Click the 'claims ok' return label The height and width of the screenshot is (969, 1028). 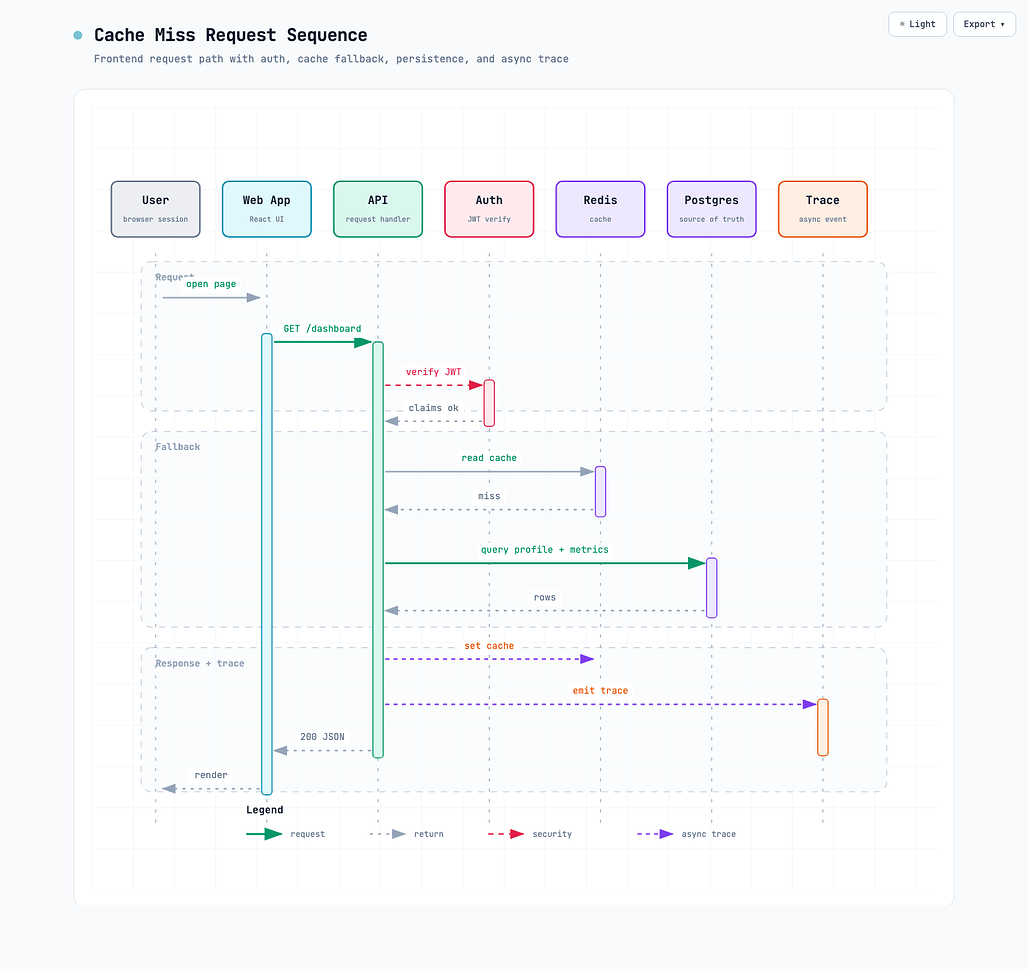coord(433,408)
